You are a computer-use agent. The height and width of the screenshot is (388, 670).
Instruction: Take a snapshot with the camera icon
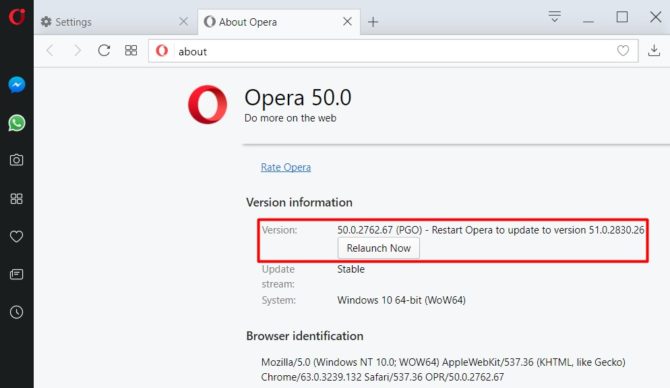coord(17,160)
